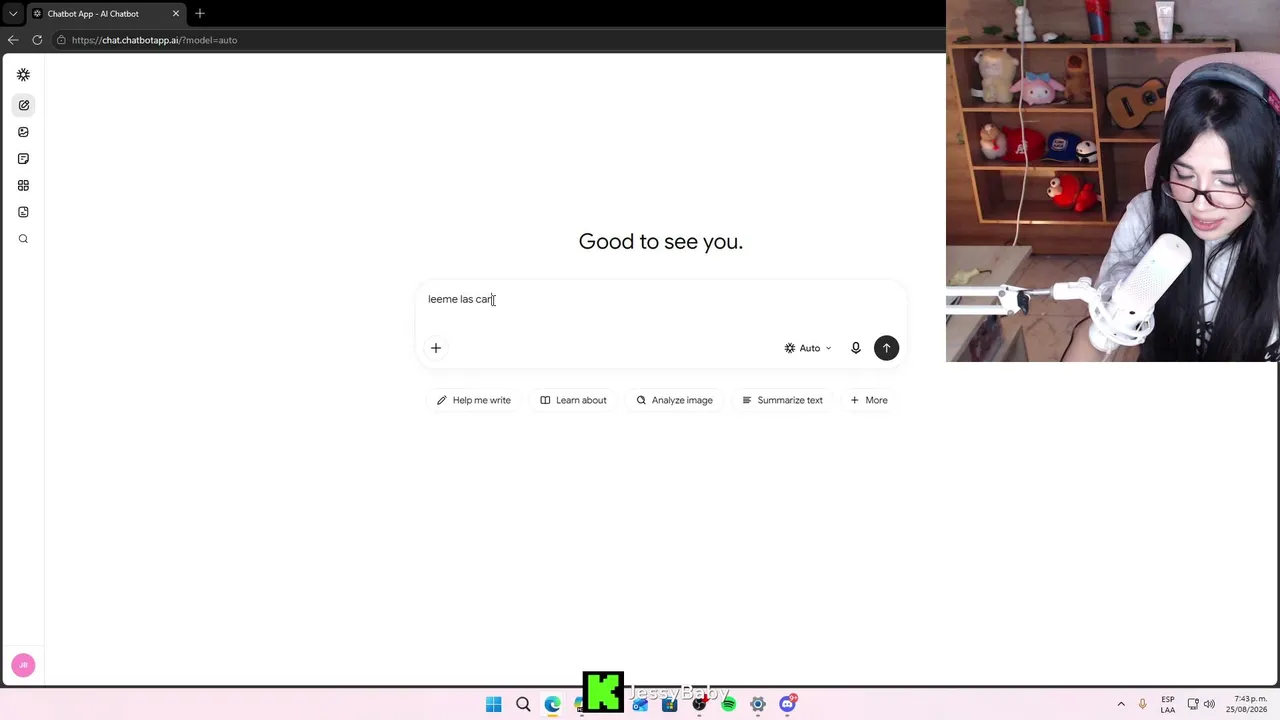Close the Chatbot App browser tab
This screenshot has height=720, width=1280.
[176, 14]
